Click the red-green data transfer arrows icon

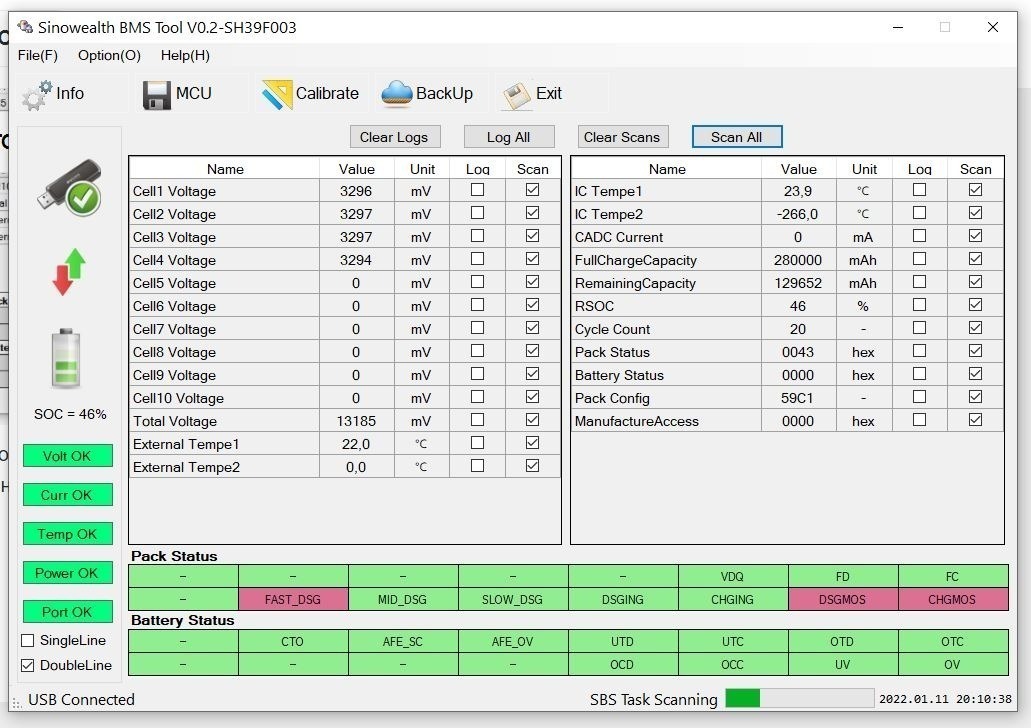69,272
